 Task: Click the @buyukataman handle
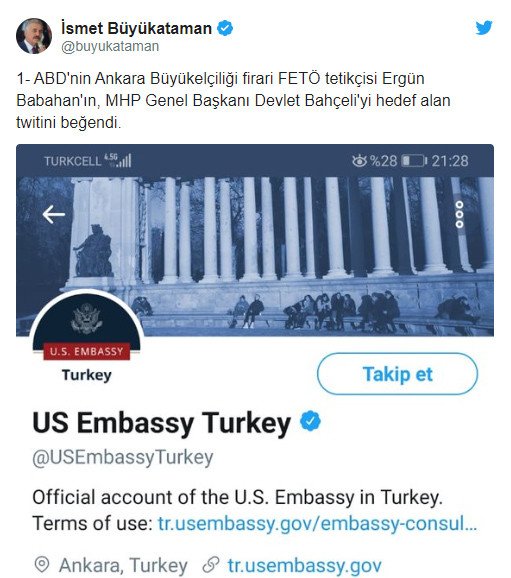110,47
